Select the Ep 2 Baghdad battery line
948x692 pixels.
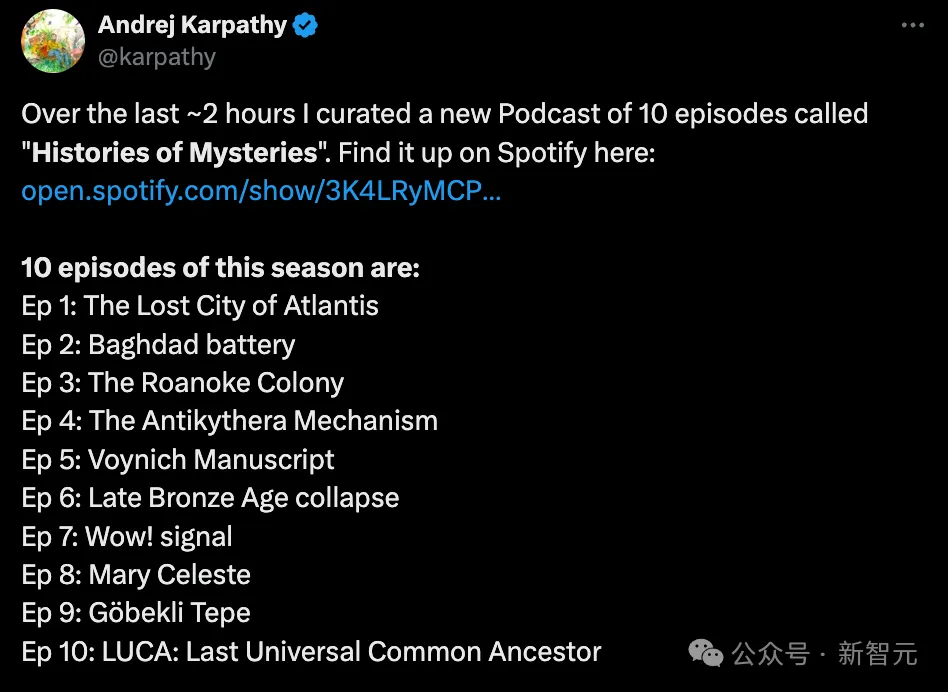point(158,344)
